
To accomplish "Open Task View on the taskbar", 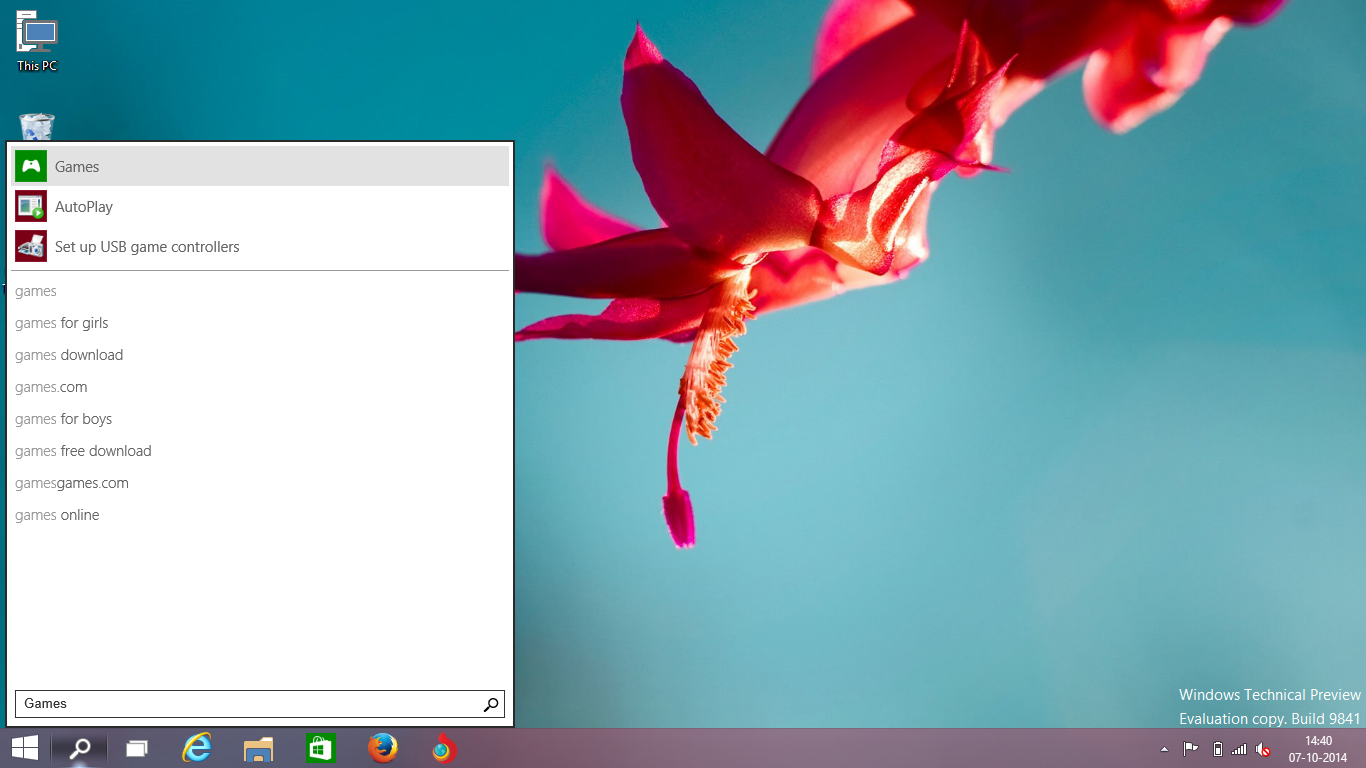I will pyautogui.click(x=137, y=748).
